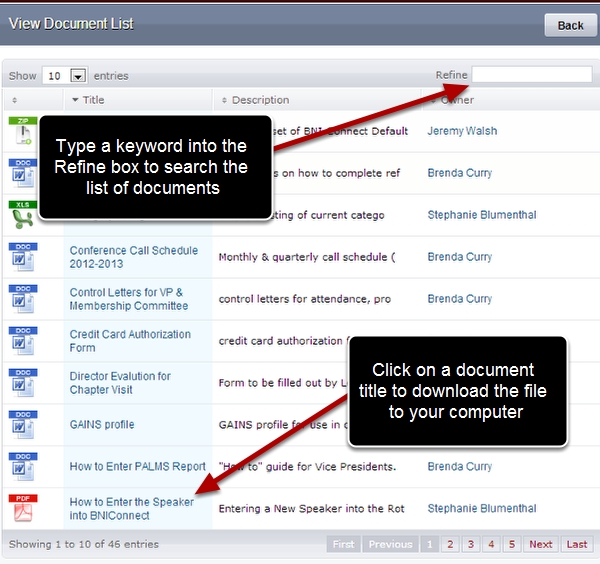Viewport: 600px width, 564px height.
Task: Click PDF icon beside How to Enter the Speaker
Action: click(x=22, y=509)
